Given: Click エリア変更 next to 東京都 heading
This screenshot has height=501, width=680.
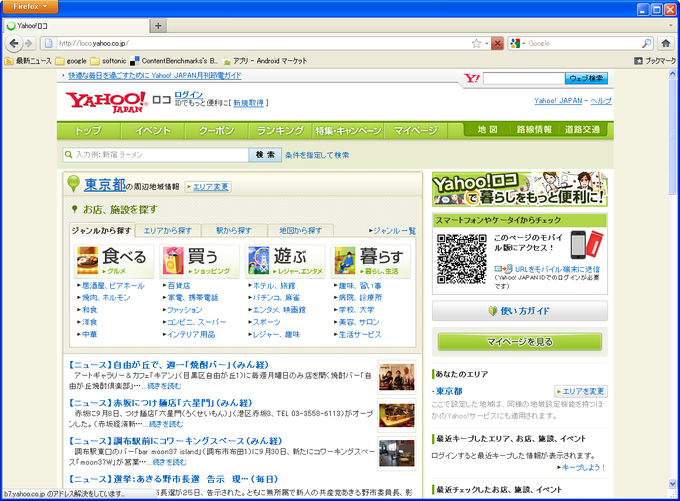Looking at the screenshot, I should [208, 187].
